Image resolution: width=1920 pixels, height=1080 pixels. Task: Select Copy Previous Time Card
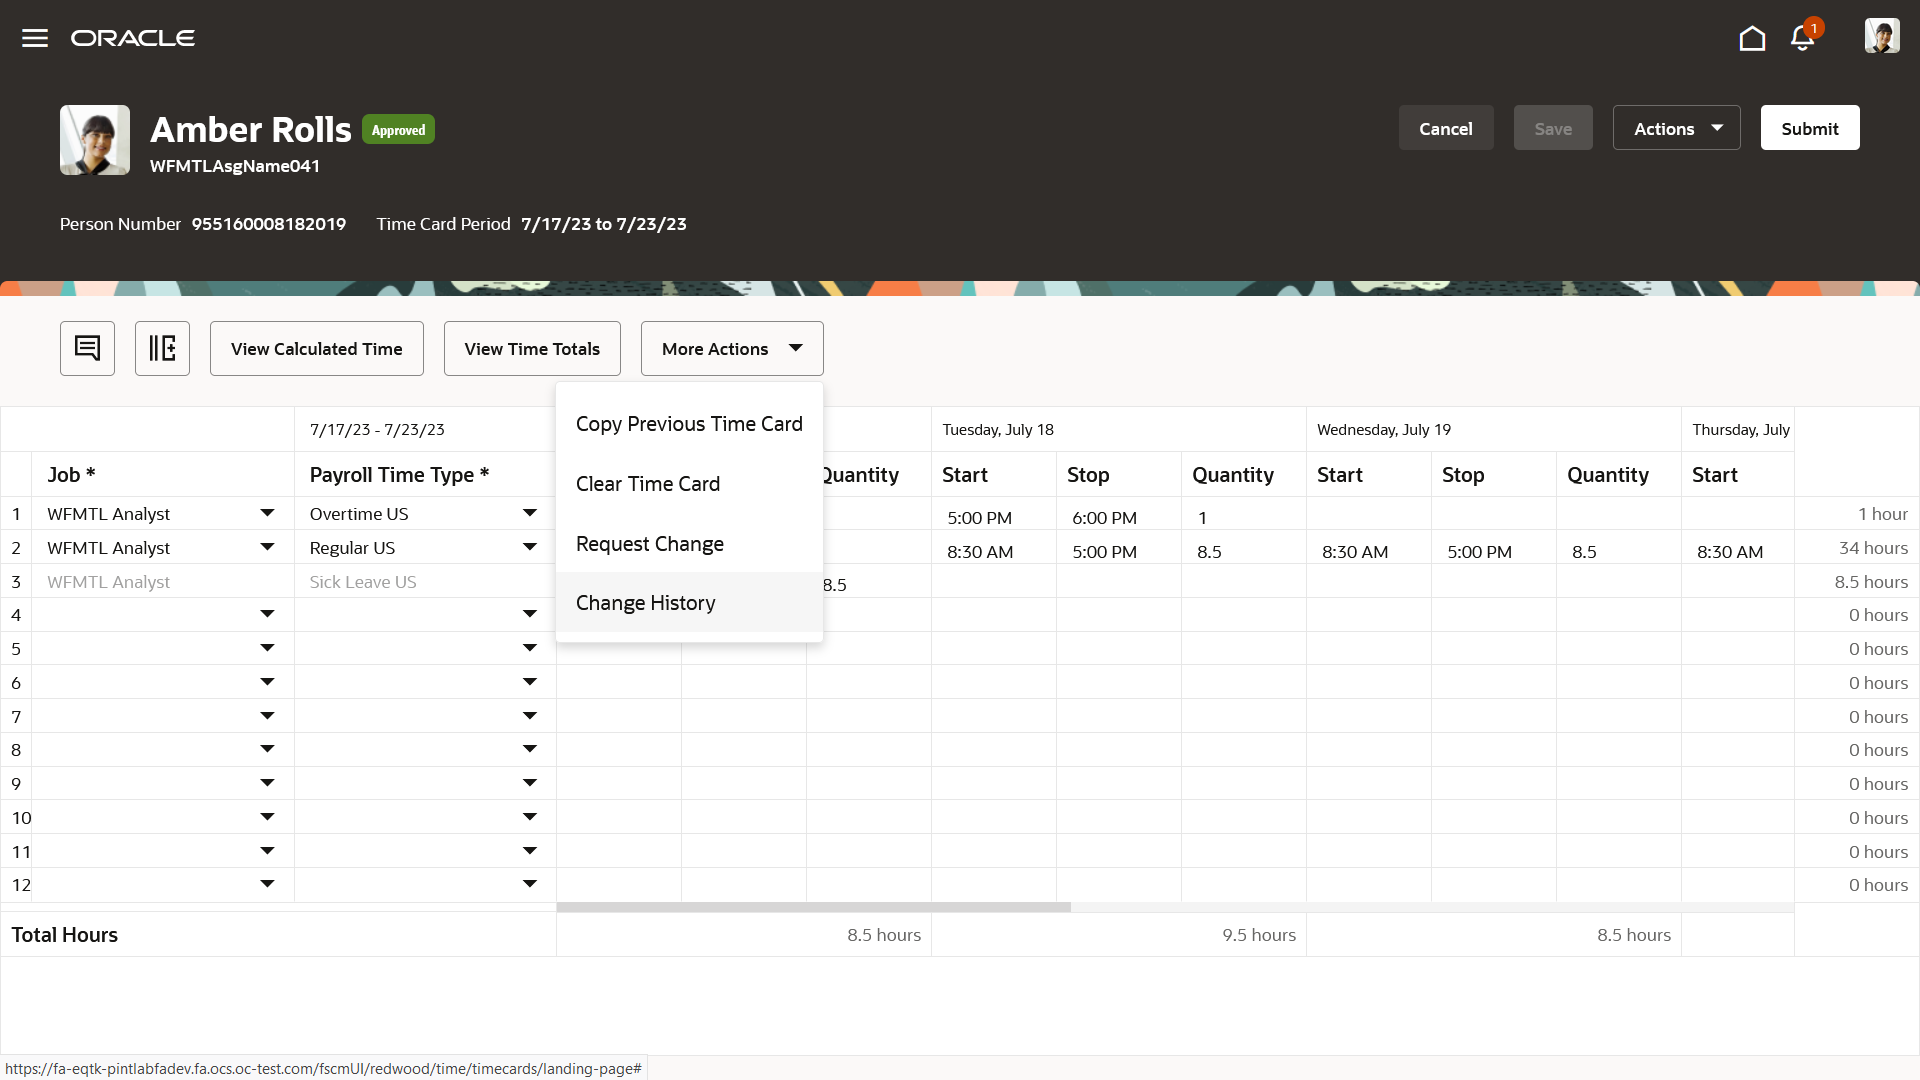pyautogui.click(x=689, y=424)
